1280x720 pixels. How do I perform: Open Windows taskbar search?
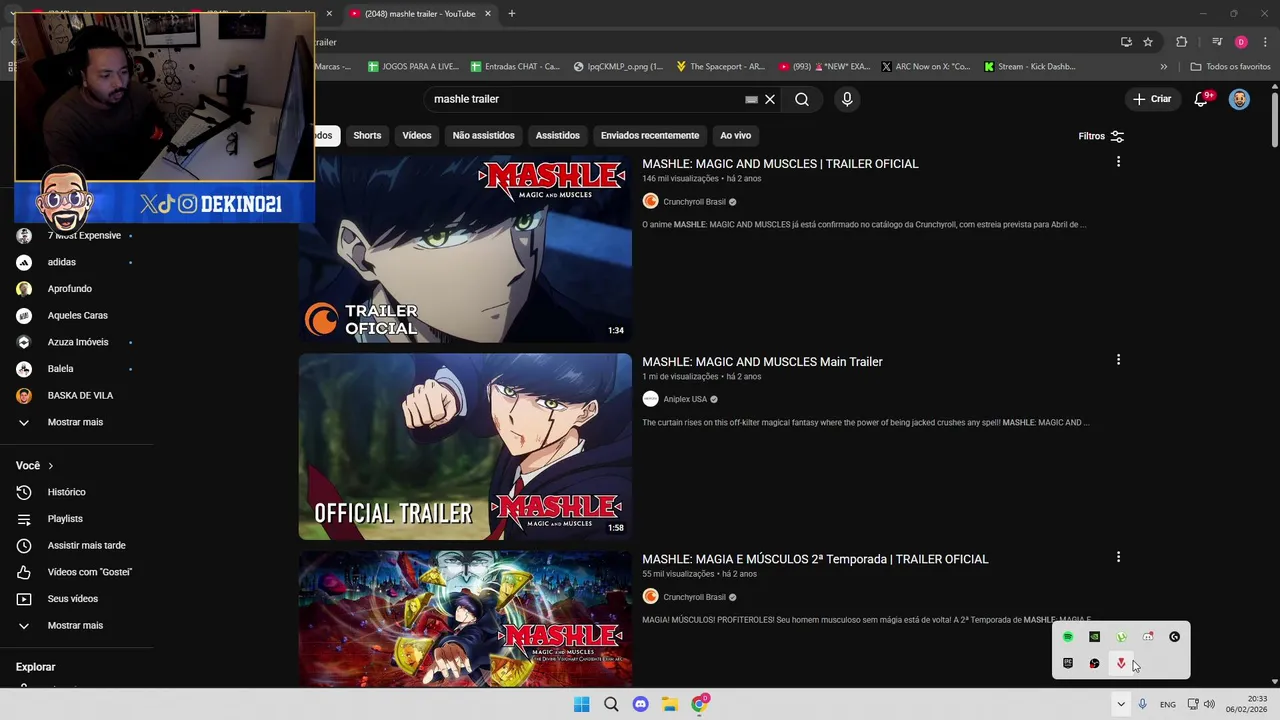click(x=611, y=704)
